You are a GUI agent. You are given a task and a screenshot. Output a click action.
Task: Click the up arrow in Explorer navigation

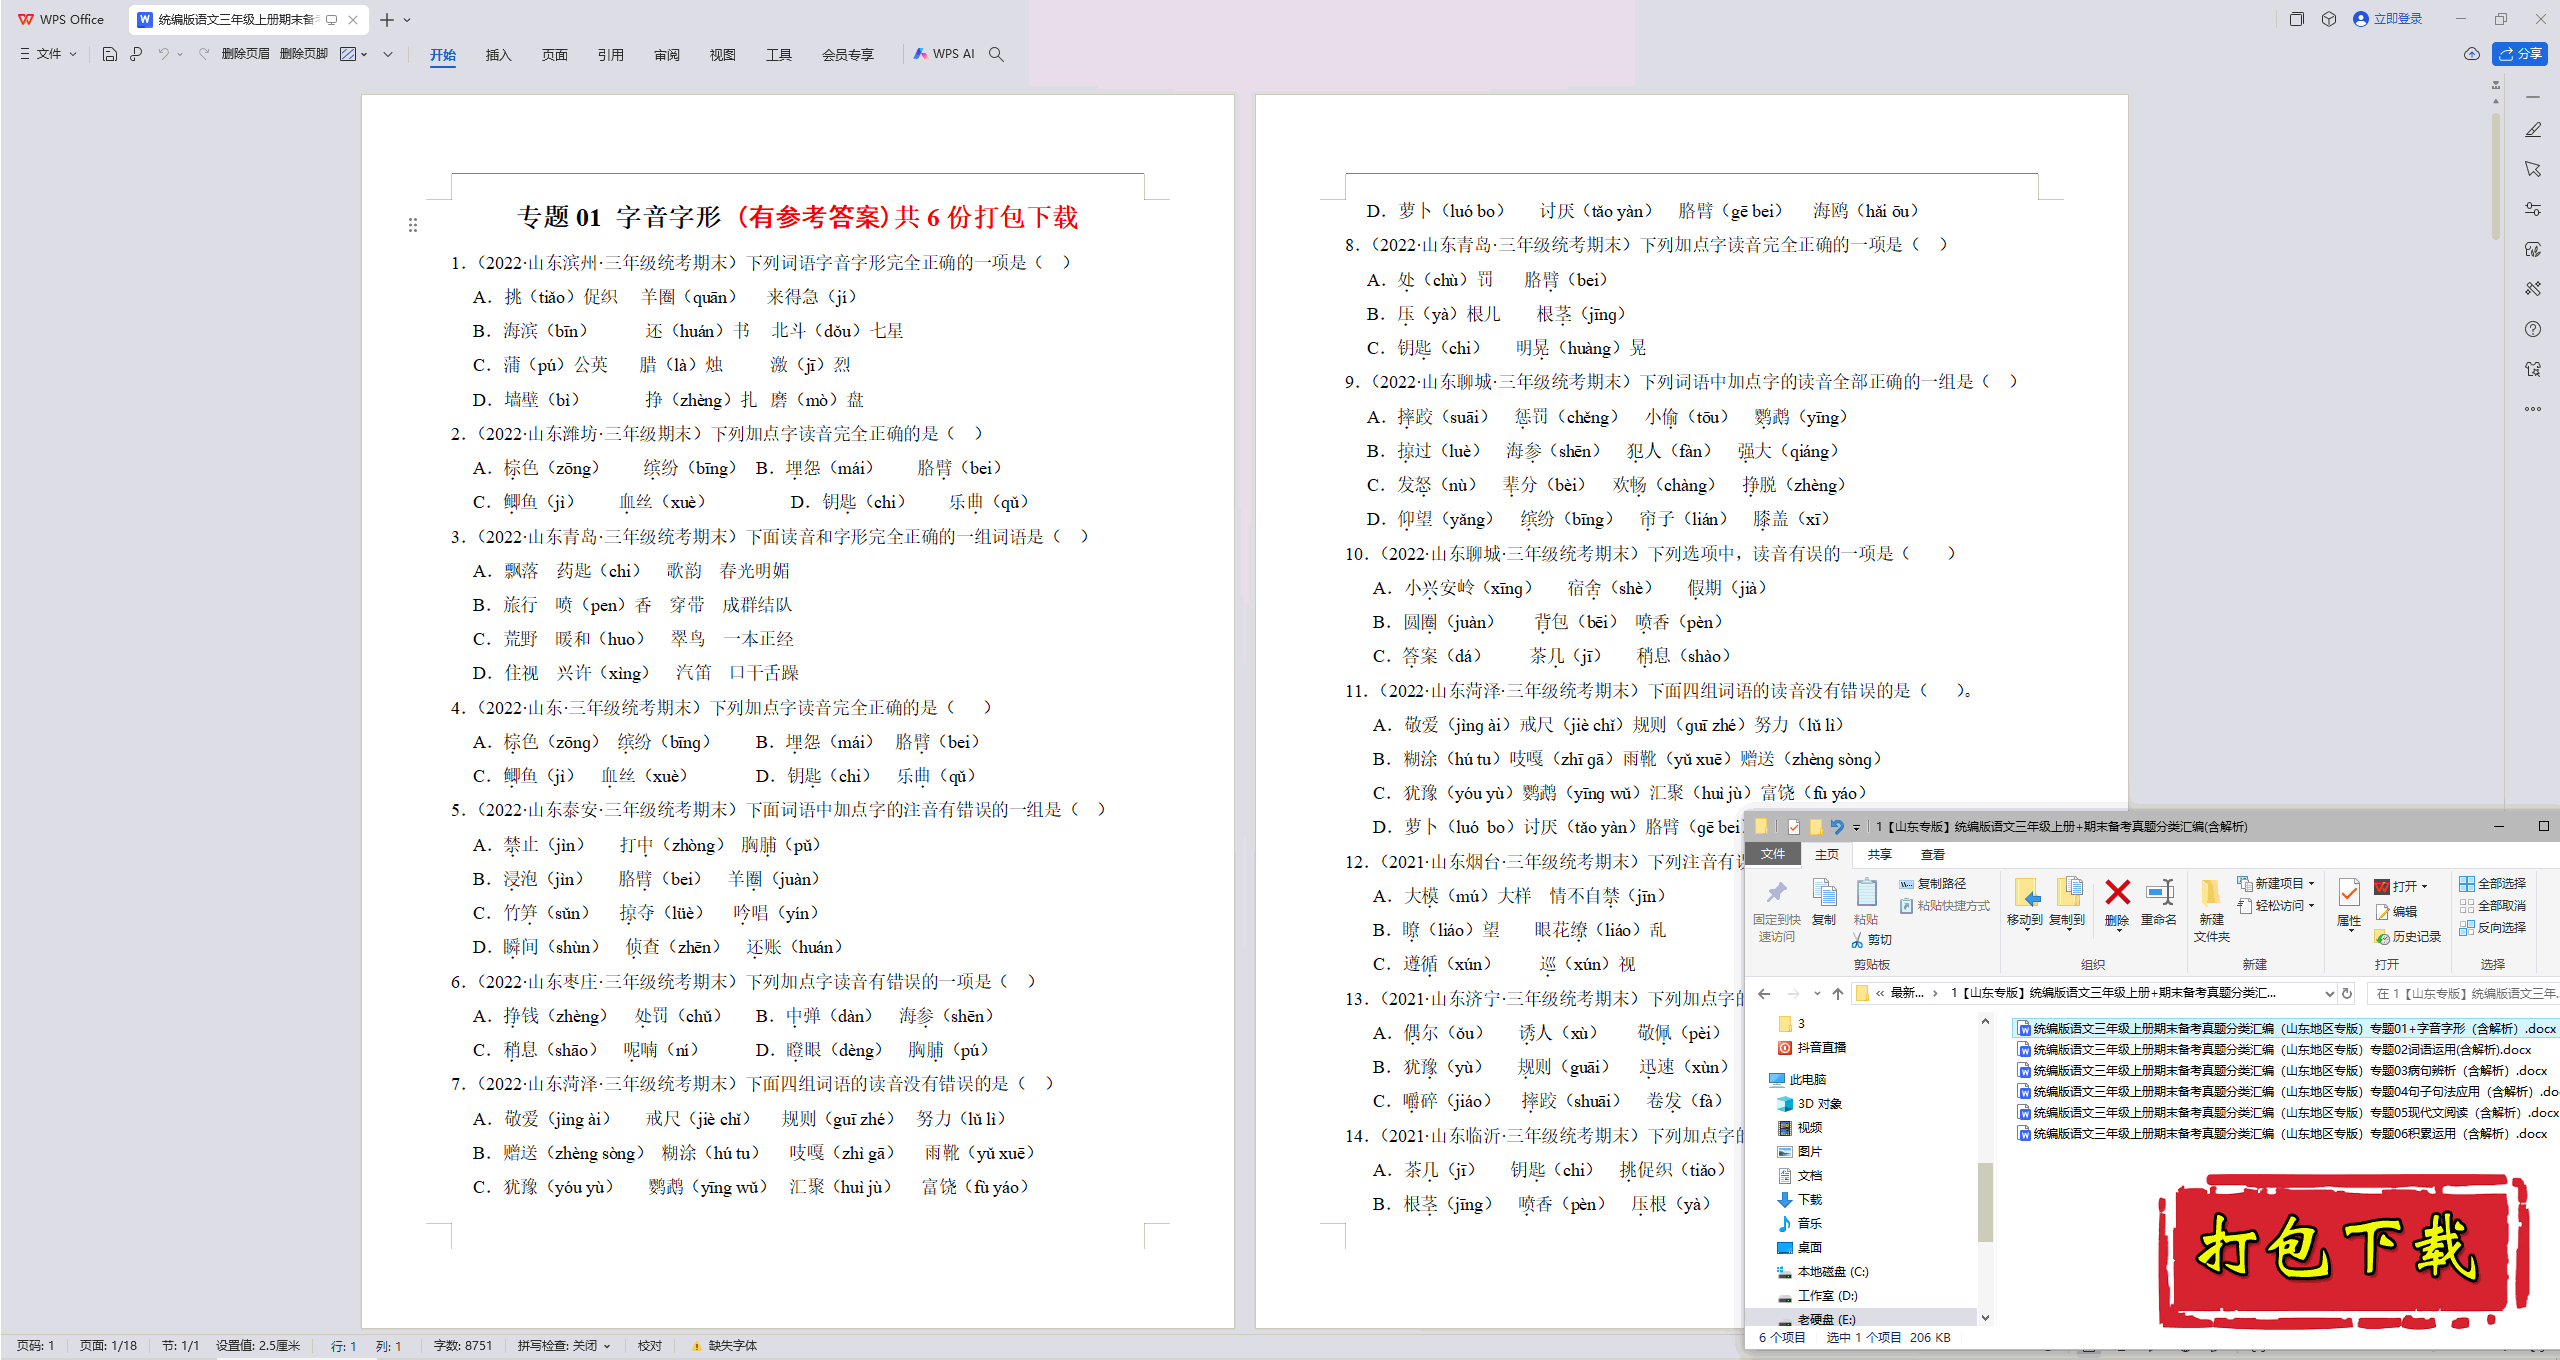point(1838,993)
